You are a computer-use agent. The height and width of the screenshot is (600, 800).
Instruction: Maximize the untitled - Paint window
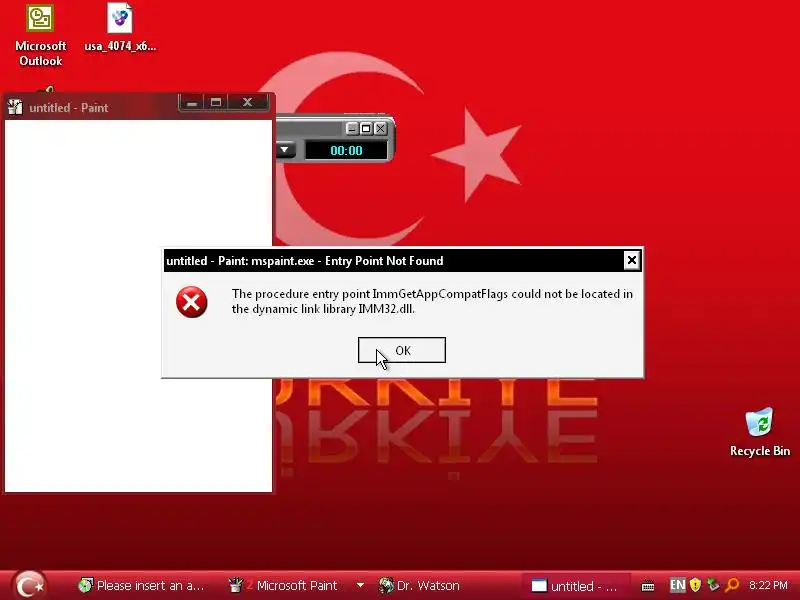(216, 103)
